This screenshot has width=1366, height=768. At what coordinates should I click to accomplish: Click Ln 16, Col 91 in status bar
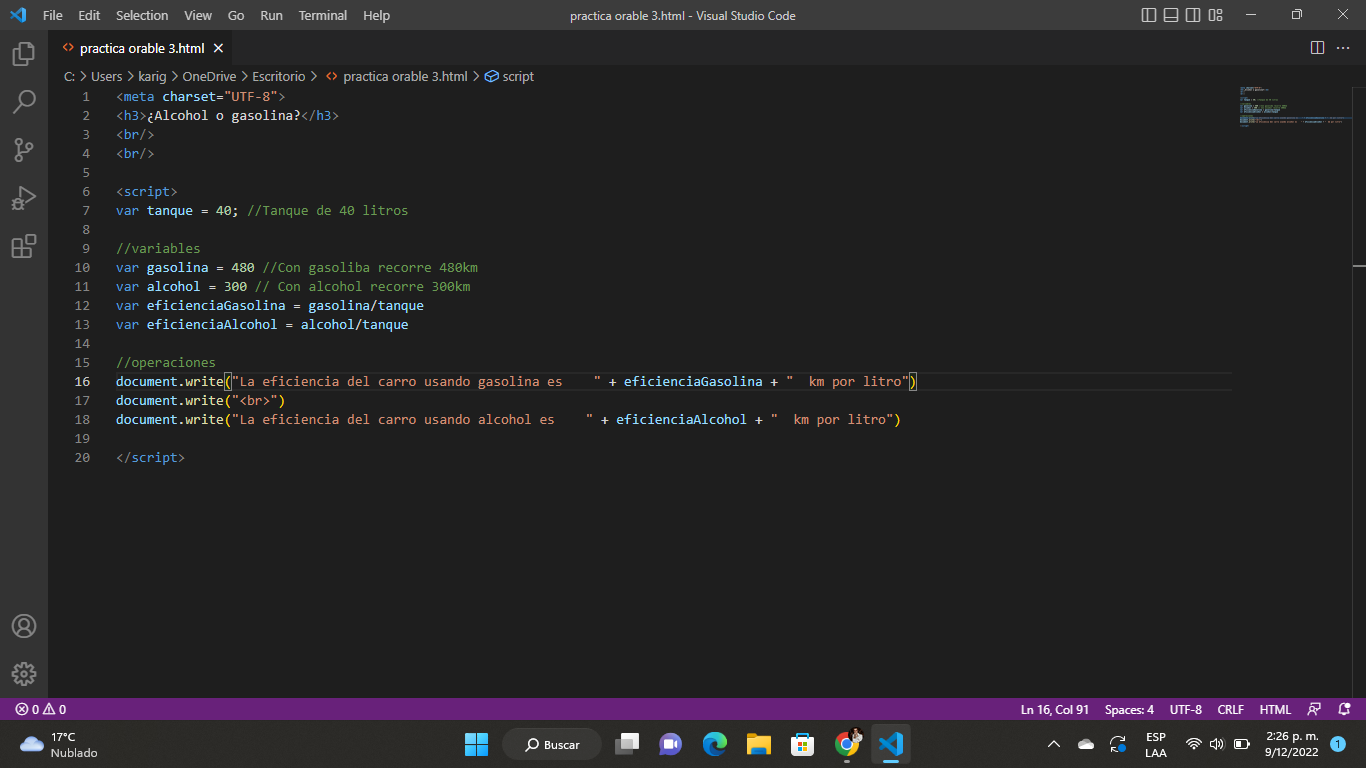click(1055, 709)
